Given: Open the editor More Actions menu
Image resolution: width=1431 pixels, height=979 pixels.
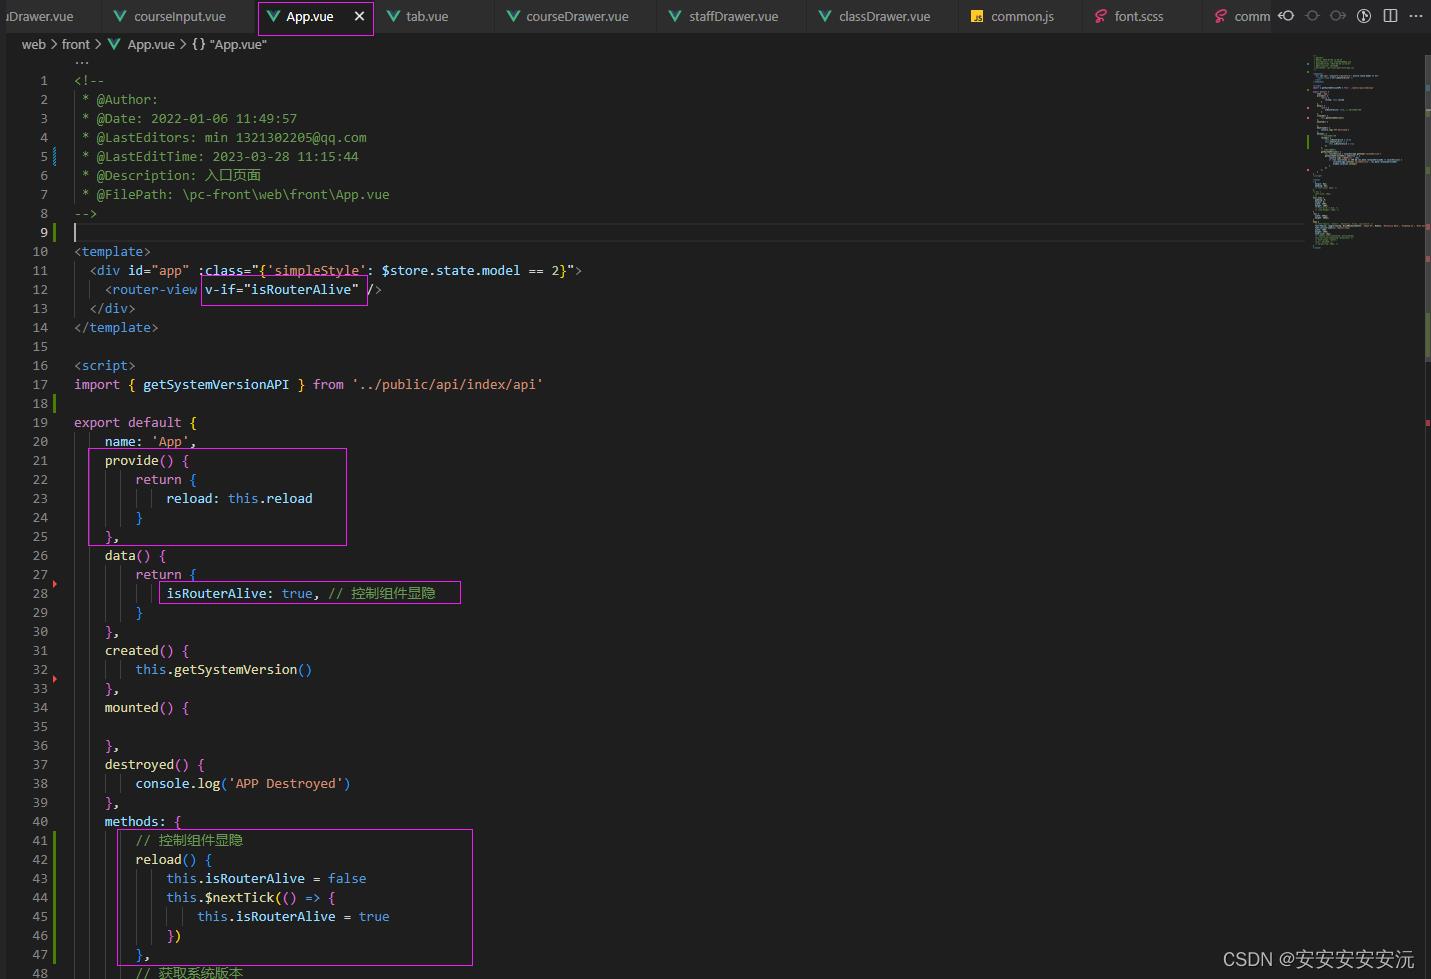Looking at the screenshot, I should click(x=1415, y=16).
